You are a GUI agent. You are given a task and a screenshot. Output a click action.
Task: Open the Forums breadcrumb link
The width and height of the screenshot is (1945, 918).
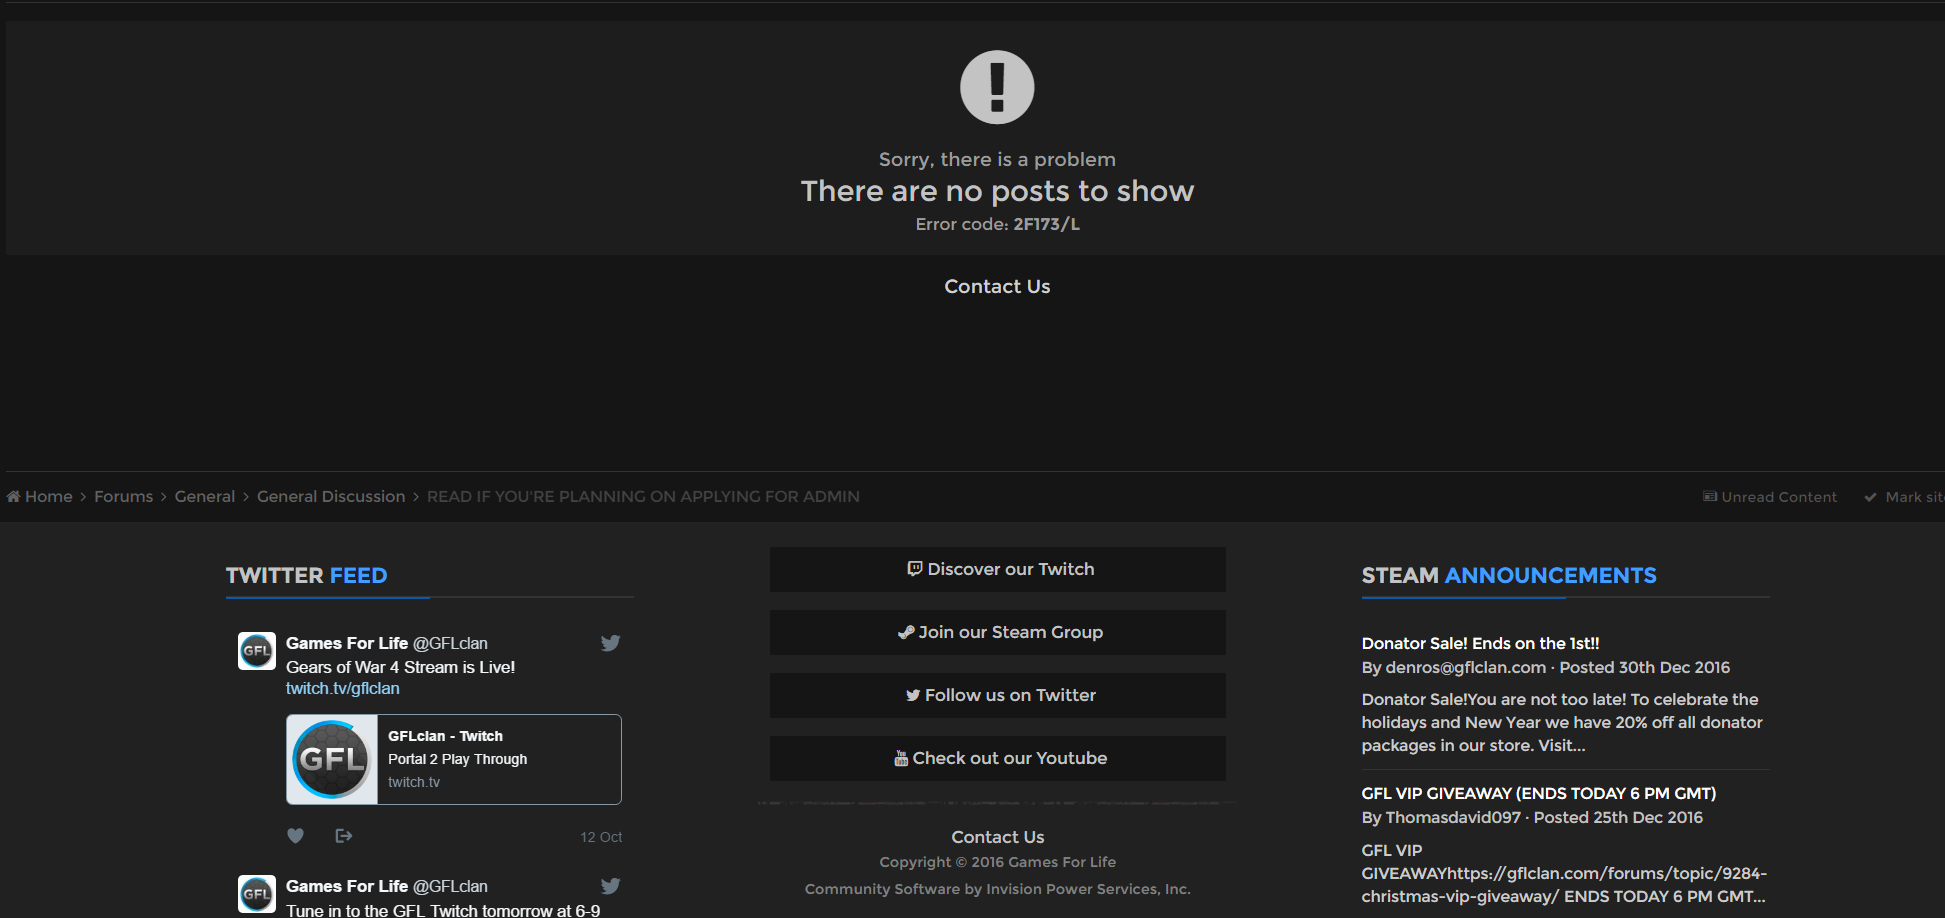click(124, 497)
